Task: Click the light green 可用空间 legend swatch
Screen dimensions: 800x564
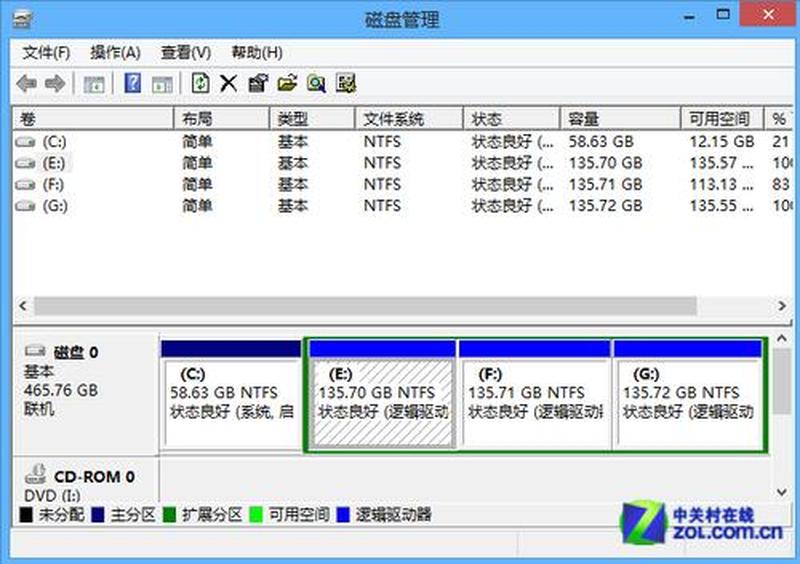Action: point(256,514)
